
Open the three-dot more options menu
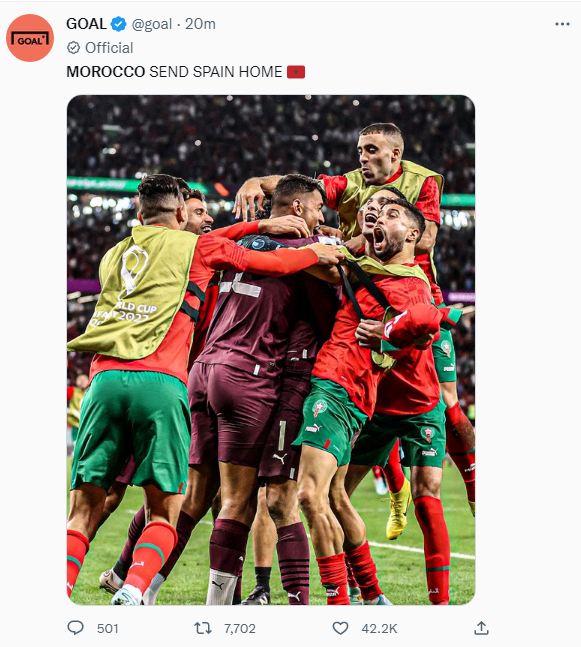click(562, 24)
